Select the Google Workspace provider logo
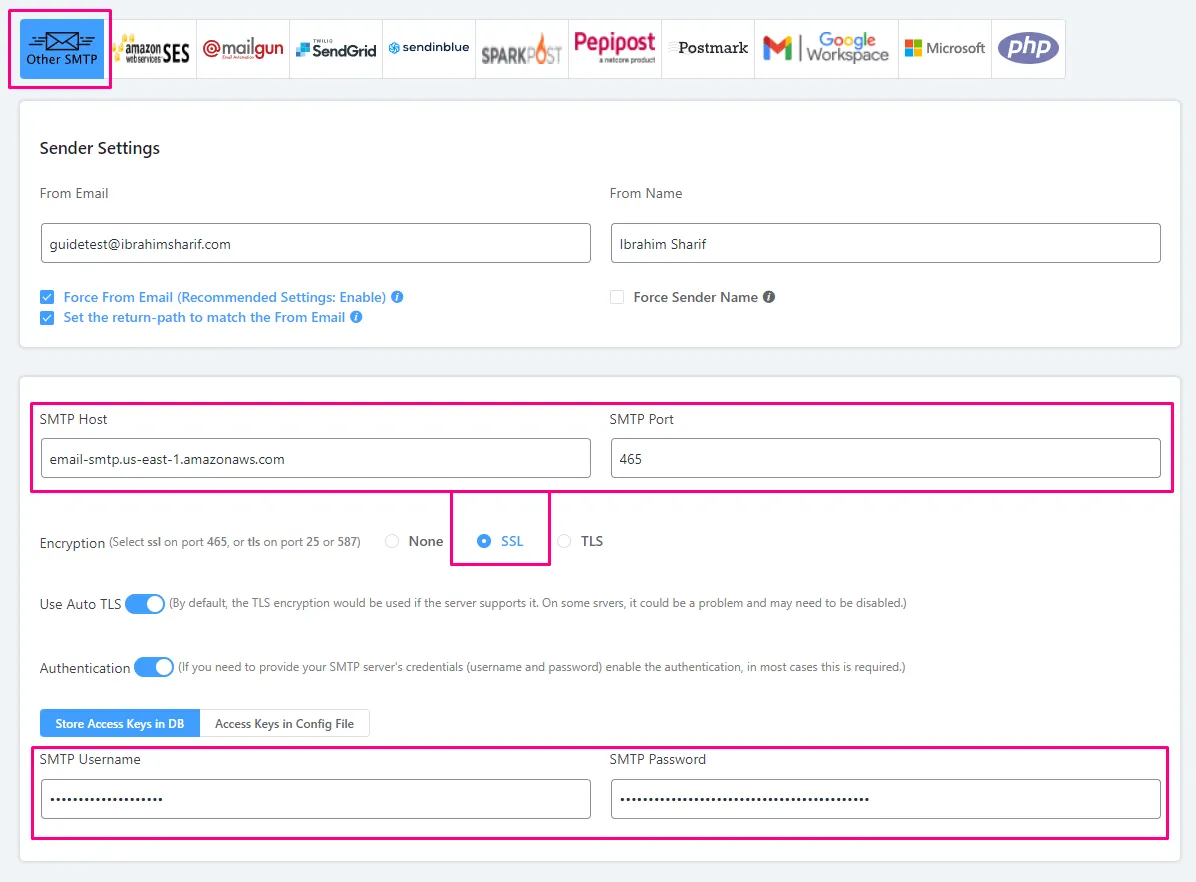Image resolution: width=1196 pixels, height=882 pixels. click(826, 49)
